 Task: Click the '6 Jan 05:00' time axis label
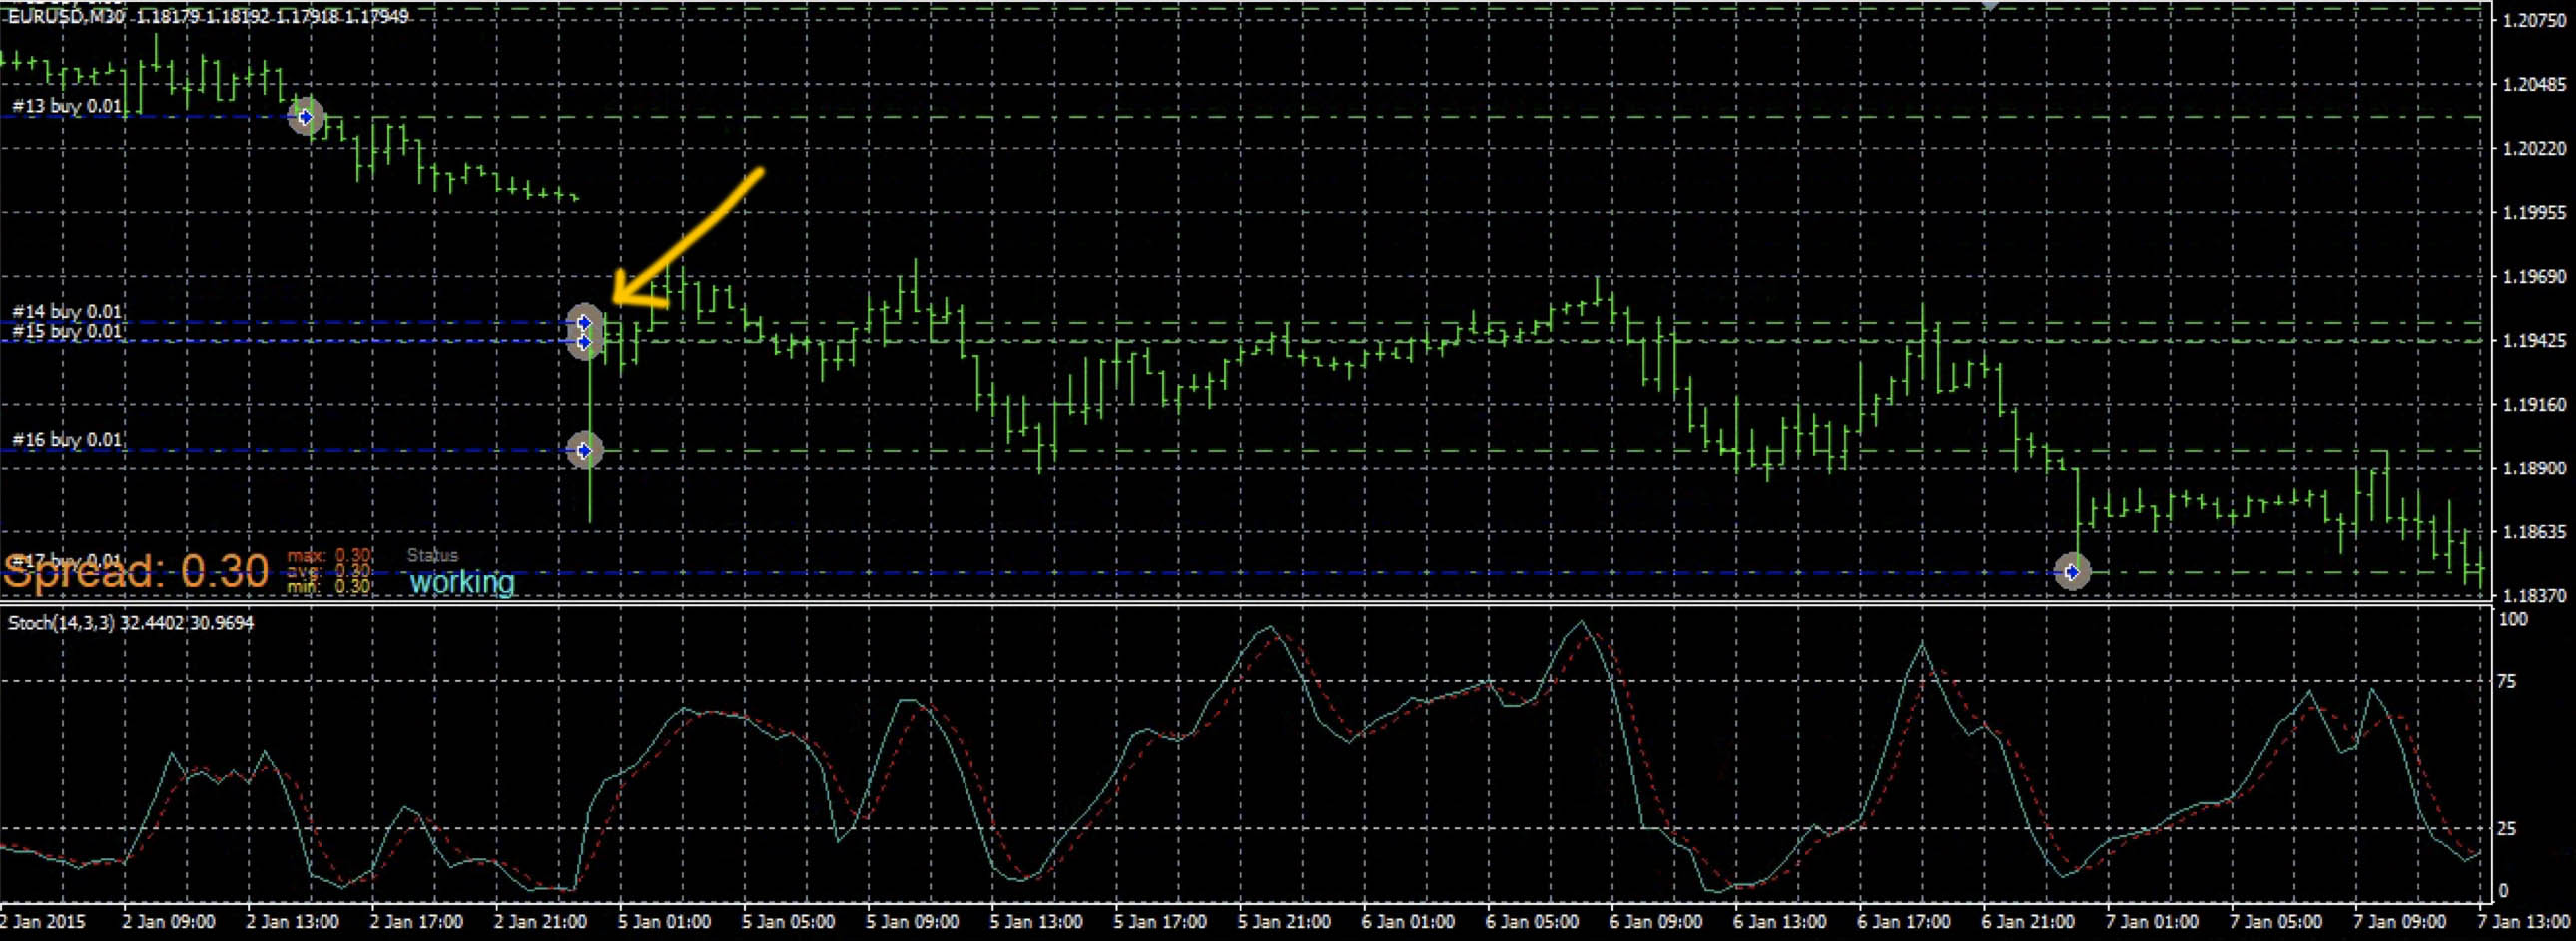1532,921
